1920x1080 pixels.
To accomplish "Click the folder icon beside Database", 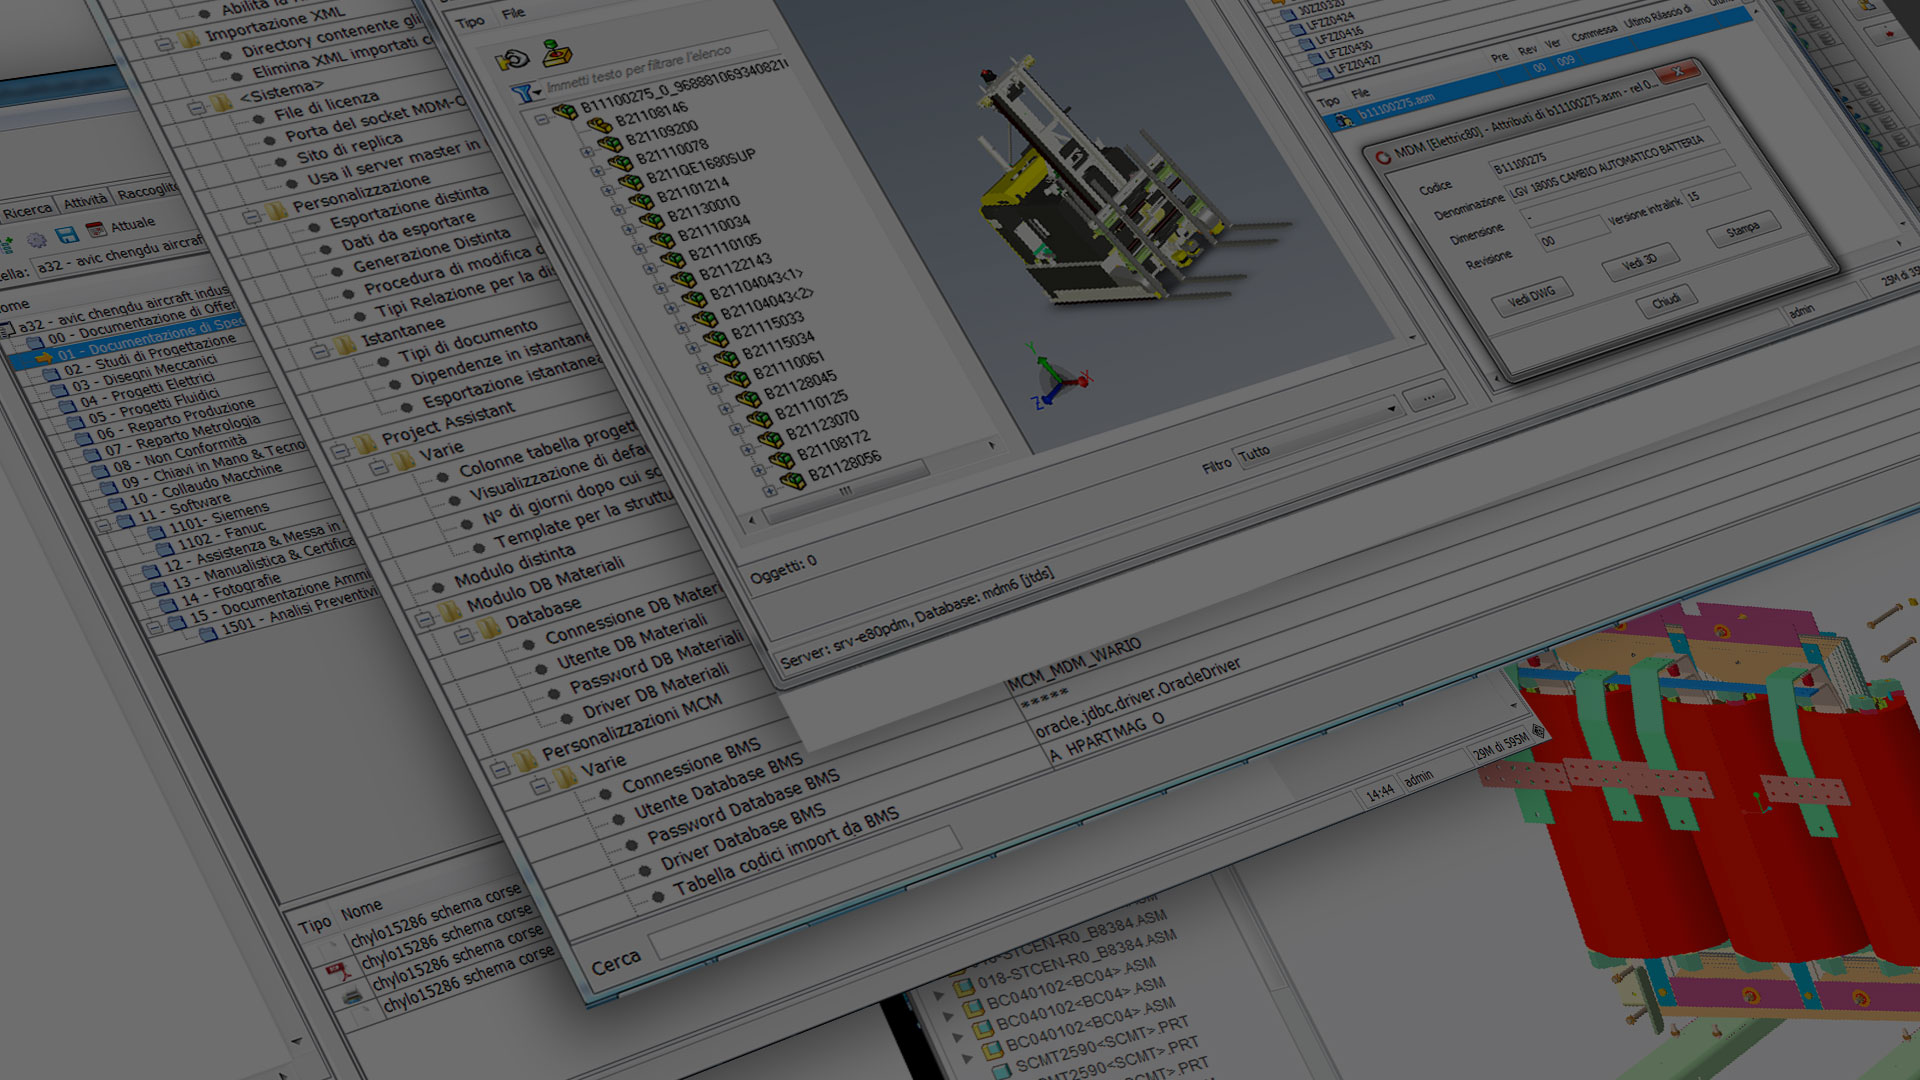I will [489, 626].
